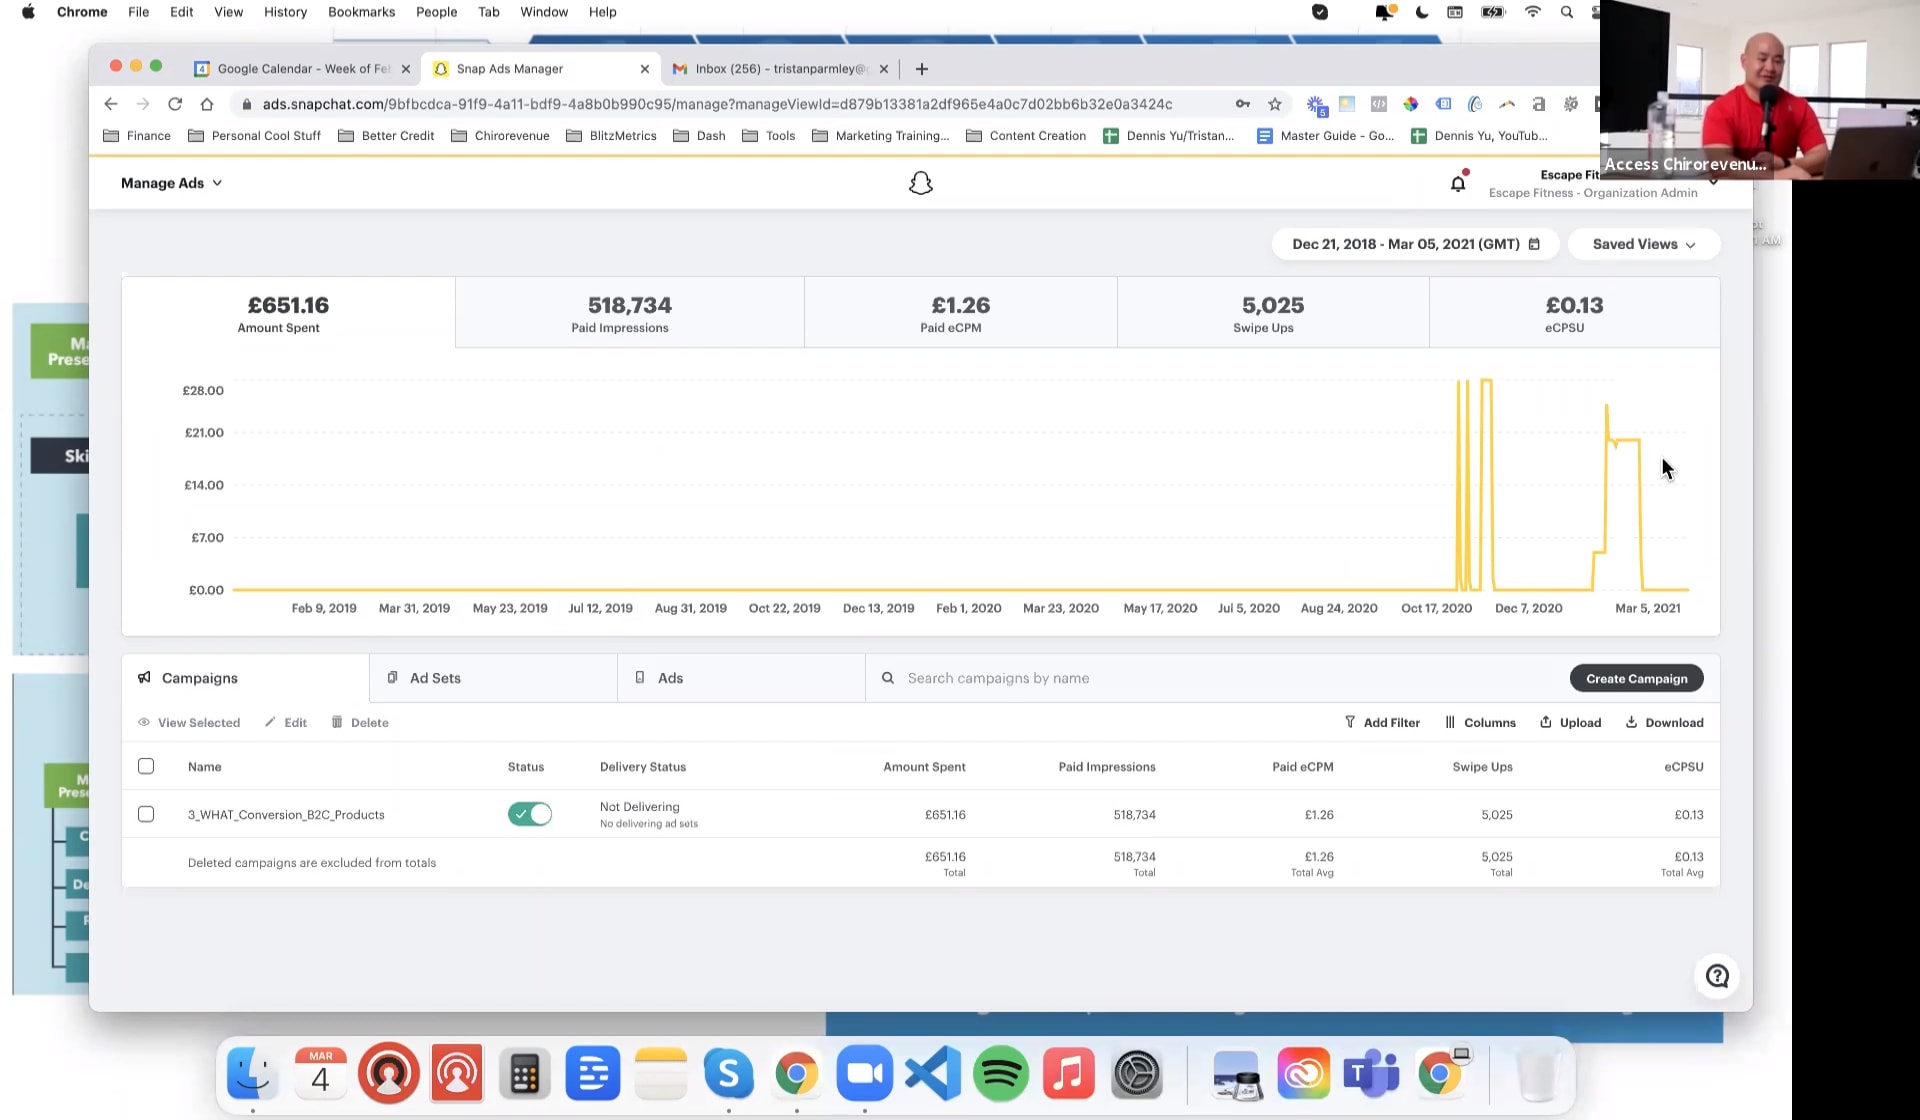Open the date range picker

(1414, 244)
